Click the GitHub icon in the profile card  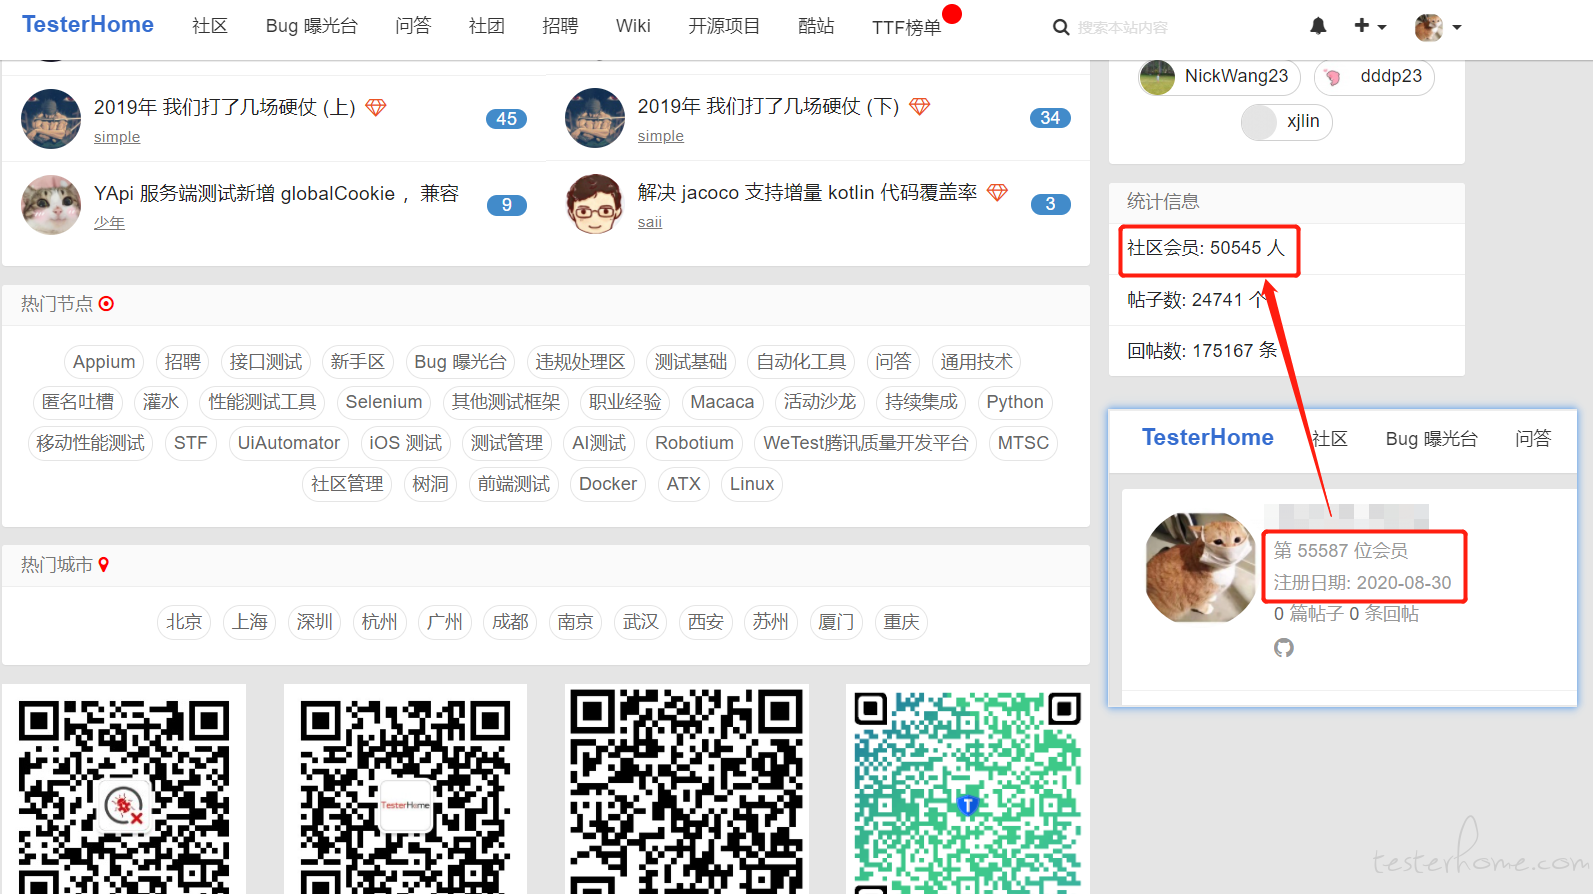(1284, 648)
